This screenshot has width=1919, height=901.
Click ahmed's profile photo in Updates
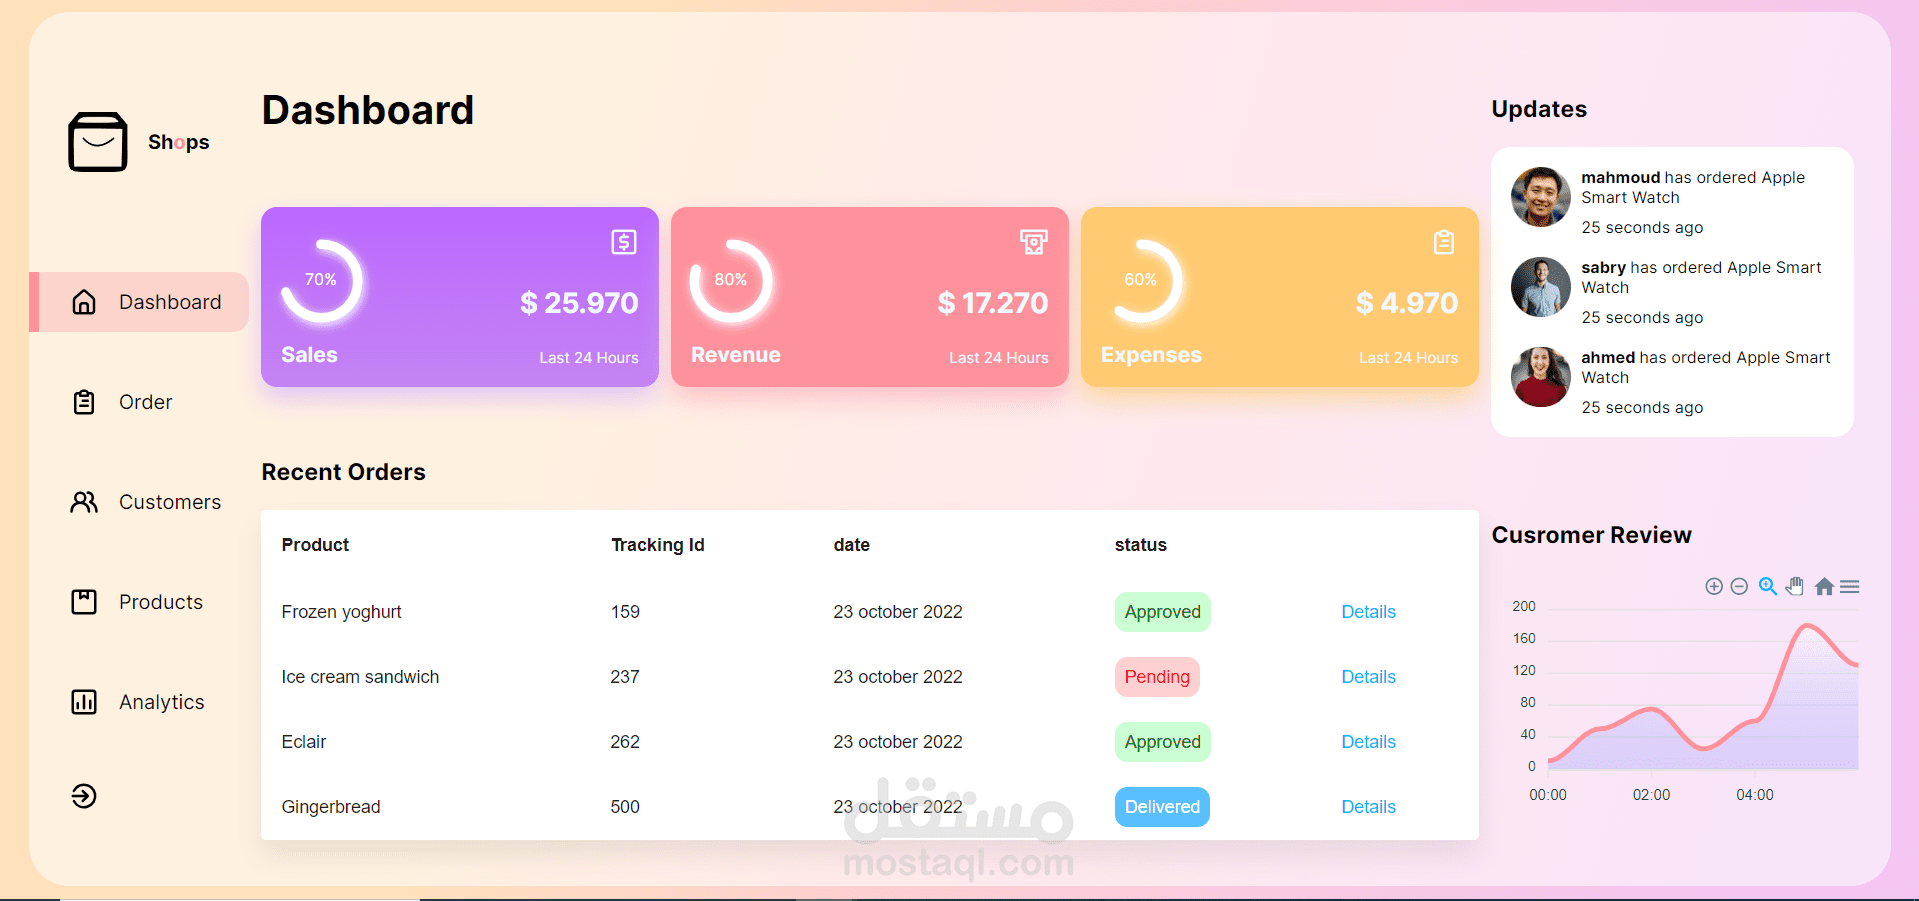tap(1541, 377)
